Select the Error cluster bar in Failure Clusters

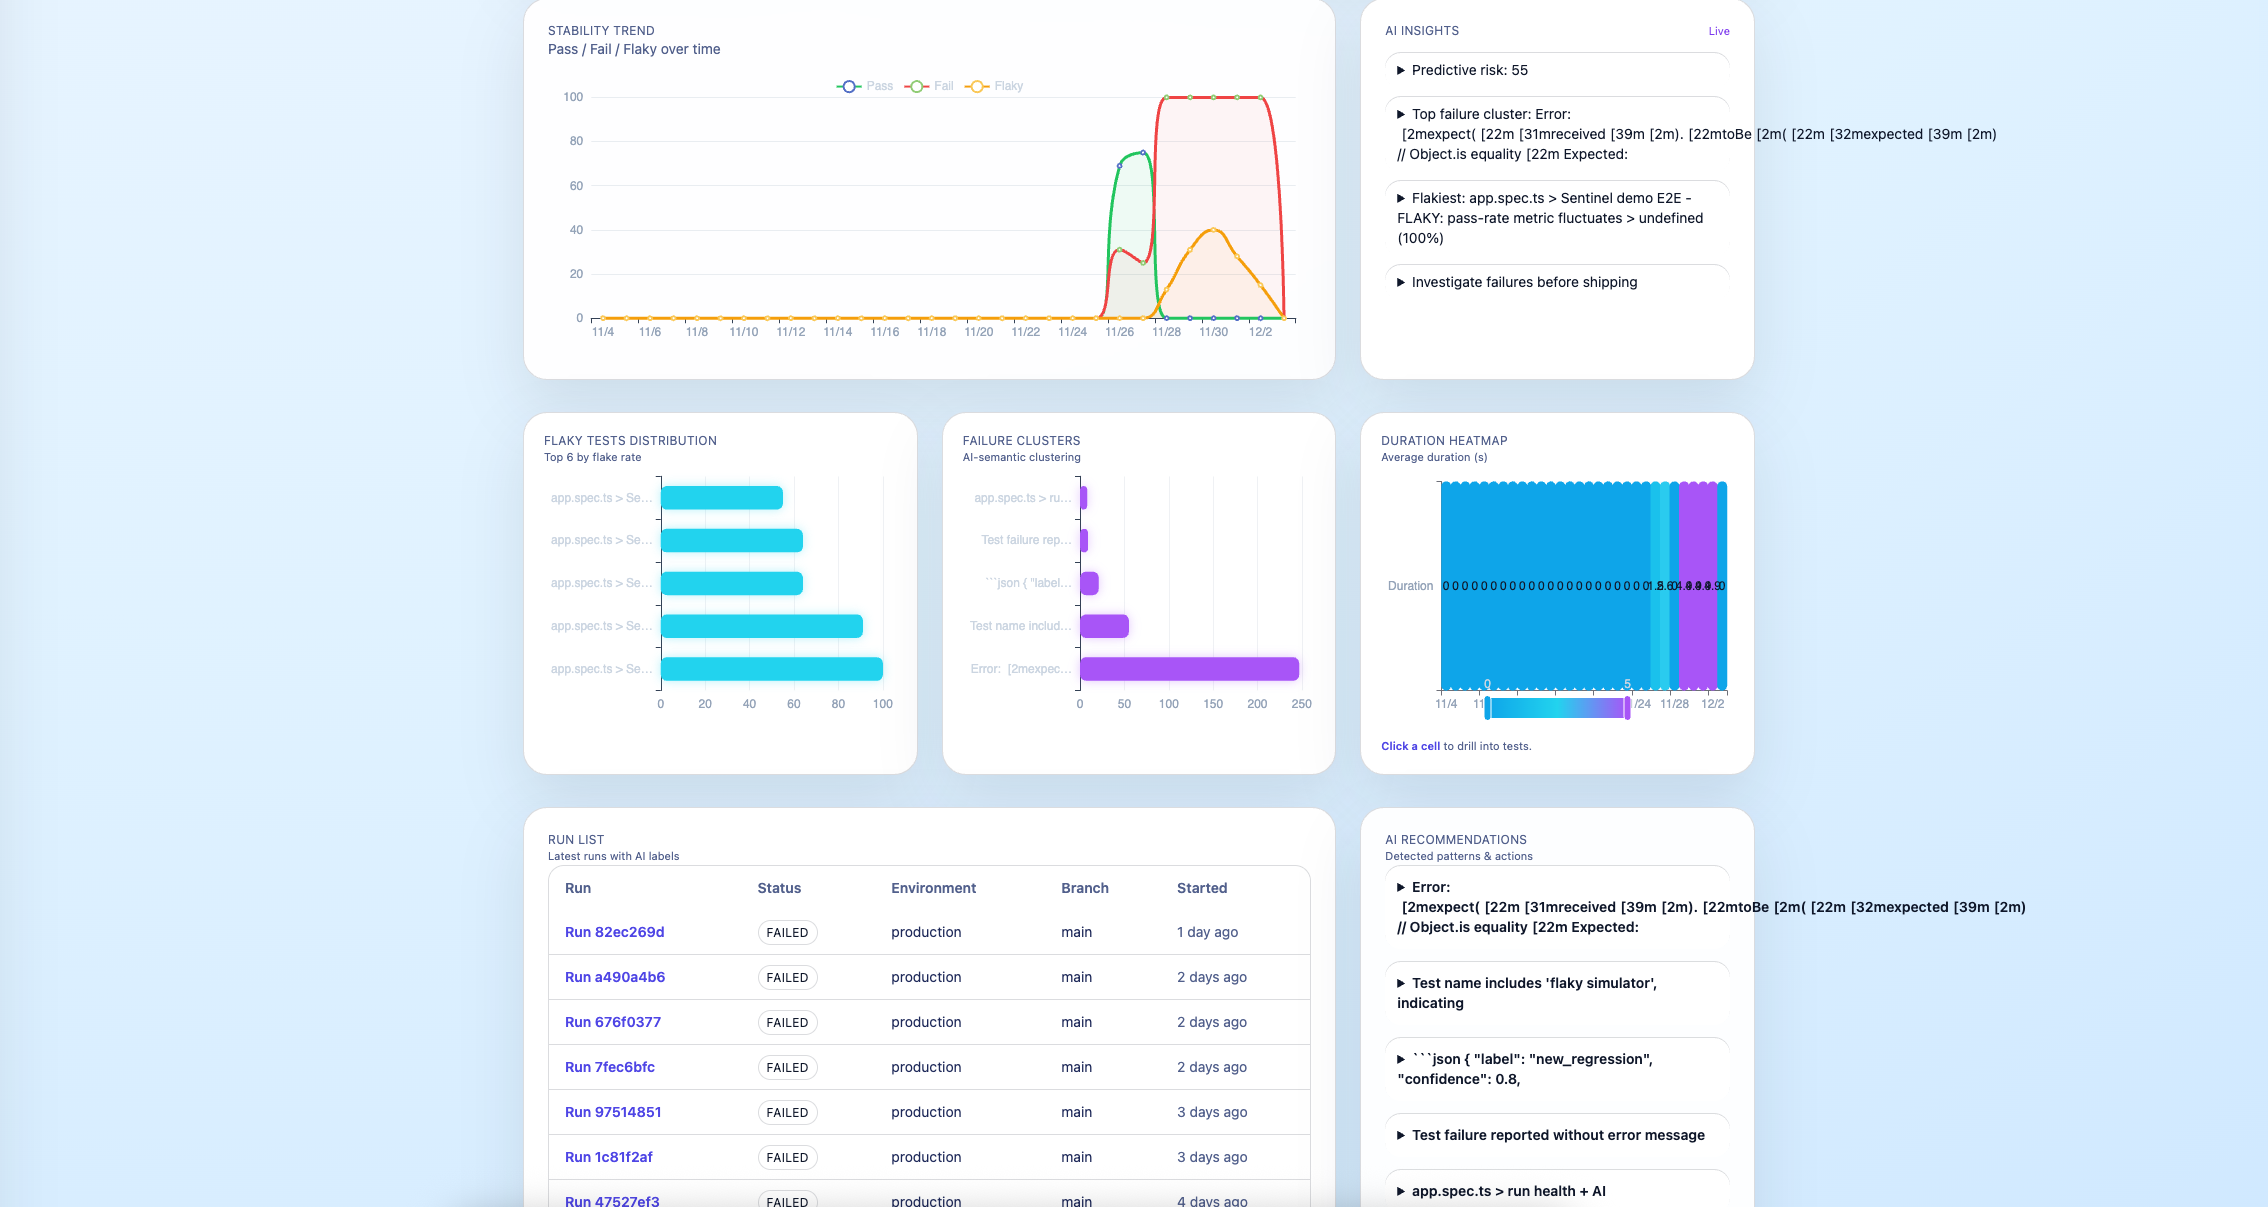click(1188, 668)
